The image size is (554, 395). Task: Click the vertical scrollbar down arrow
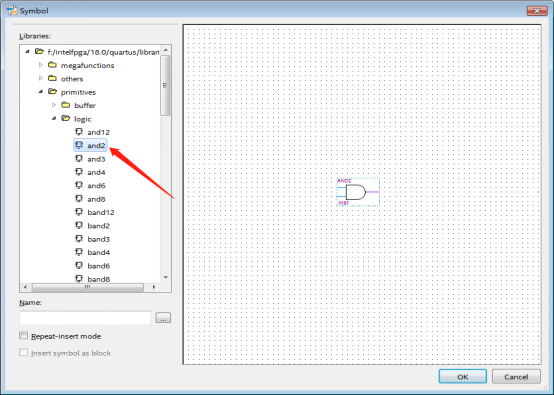point(166,277)
